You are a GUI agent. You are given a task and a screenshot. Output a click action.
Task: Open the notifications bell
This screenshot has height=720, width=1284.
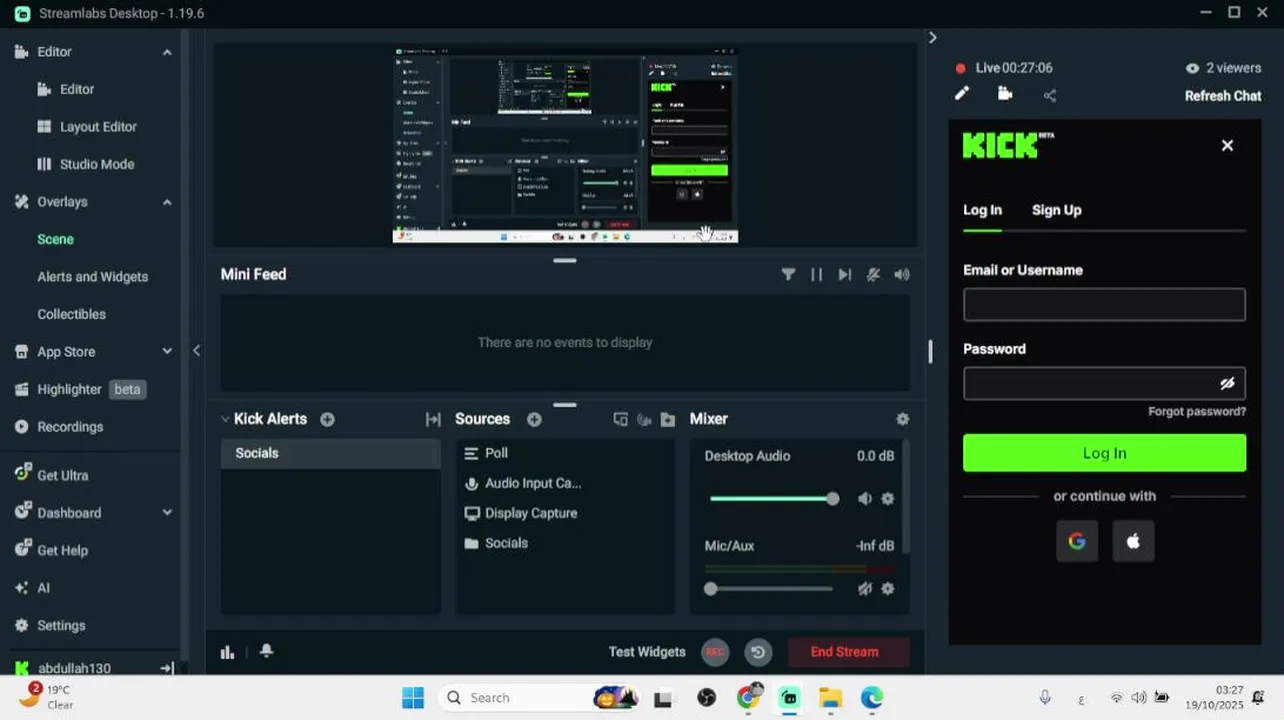[x=266, y=651]
